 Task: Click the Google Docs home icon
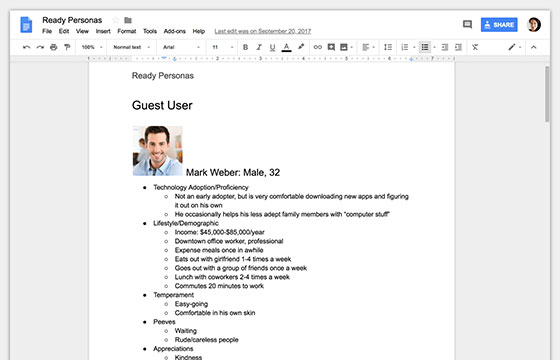26,25
